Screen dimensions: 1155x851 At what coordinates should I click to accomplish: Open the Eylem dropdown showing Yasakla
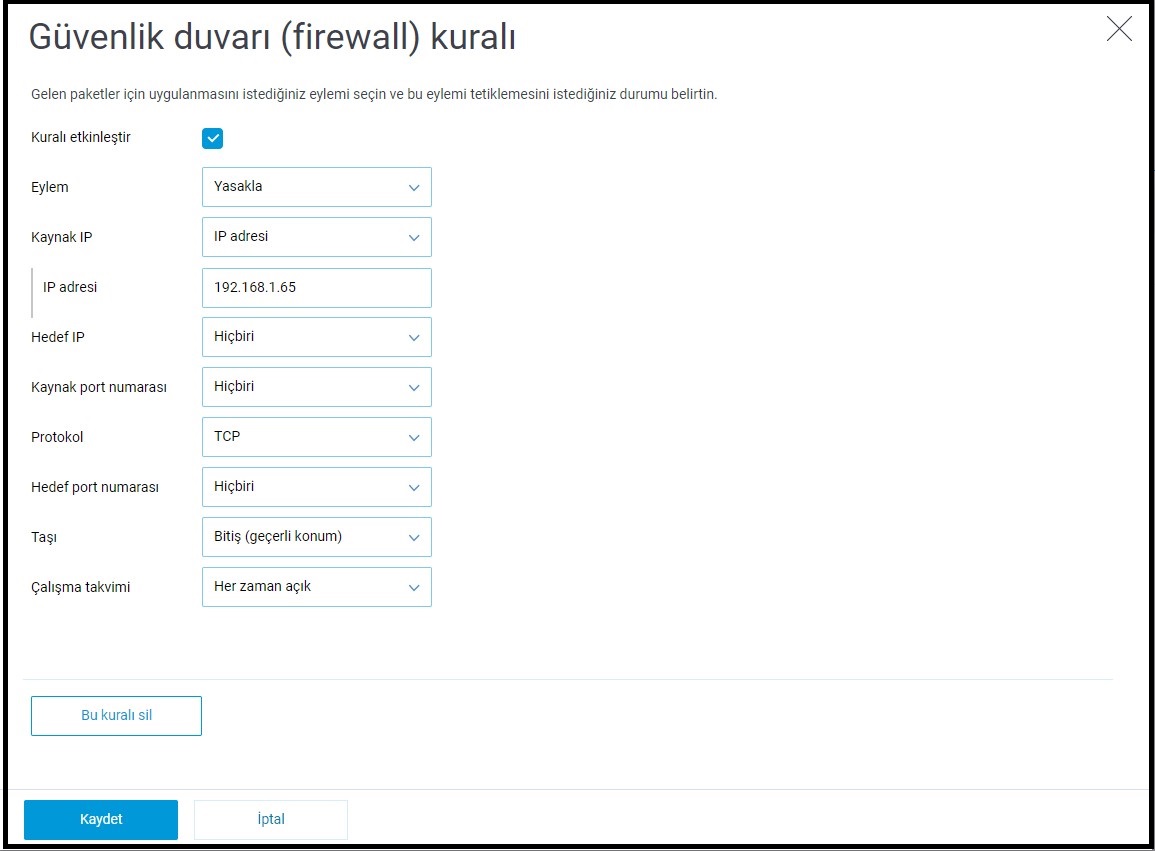[x=316, y=187]
